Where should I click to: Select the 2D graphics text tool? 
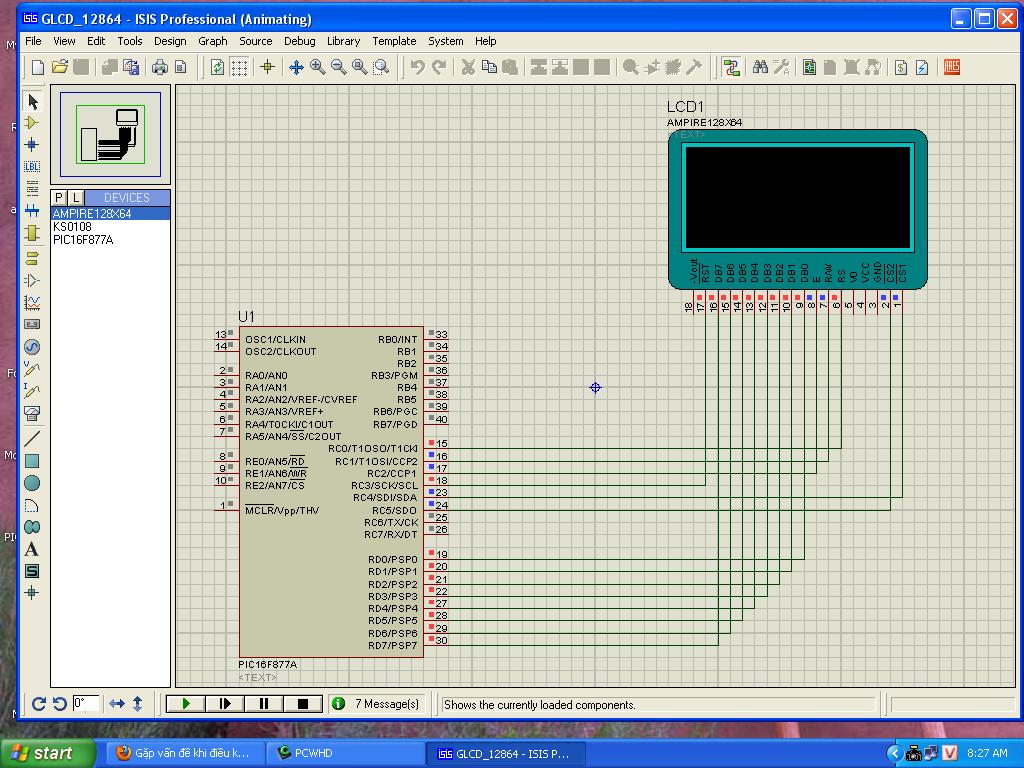(32, 549)
